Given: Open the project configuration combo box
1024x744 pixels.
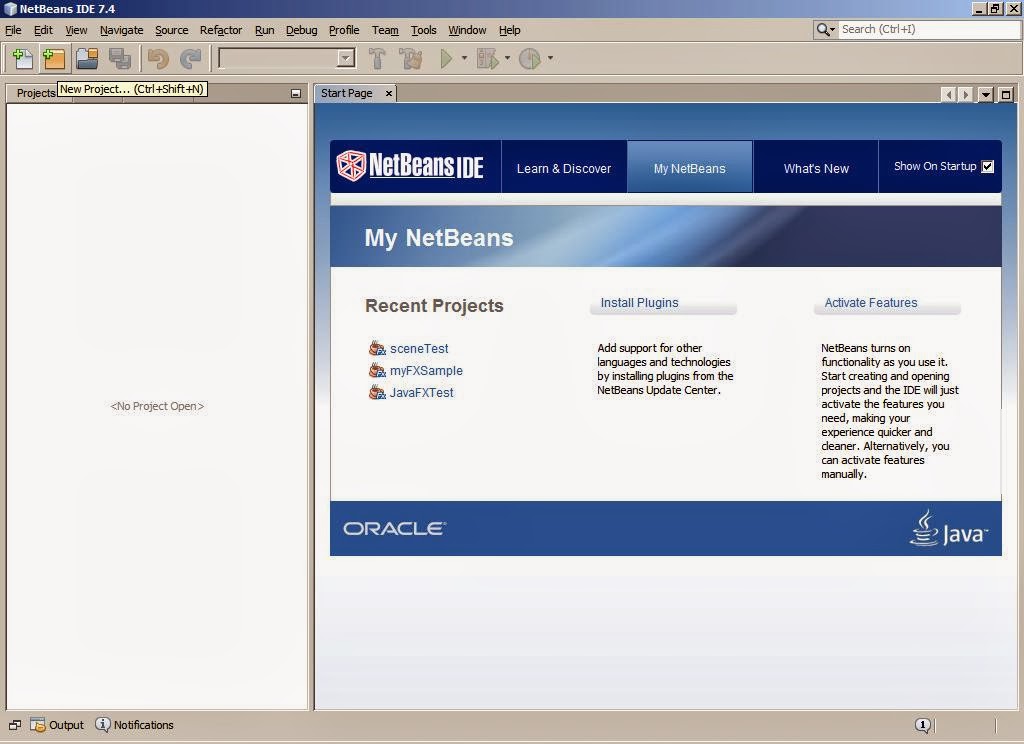Looking at the screenshot, I should click(x=287, y=59).
